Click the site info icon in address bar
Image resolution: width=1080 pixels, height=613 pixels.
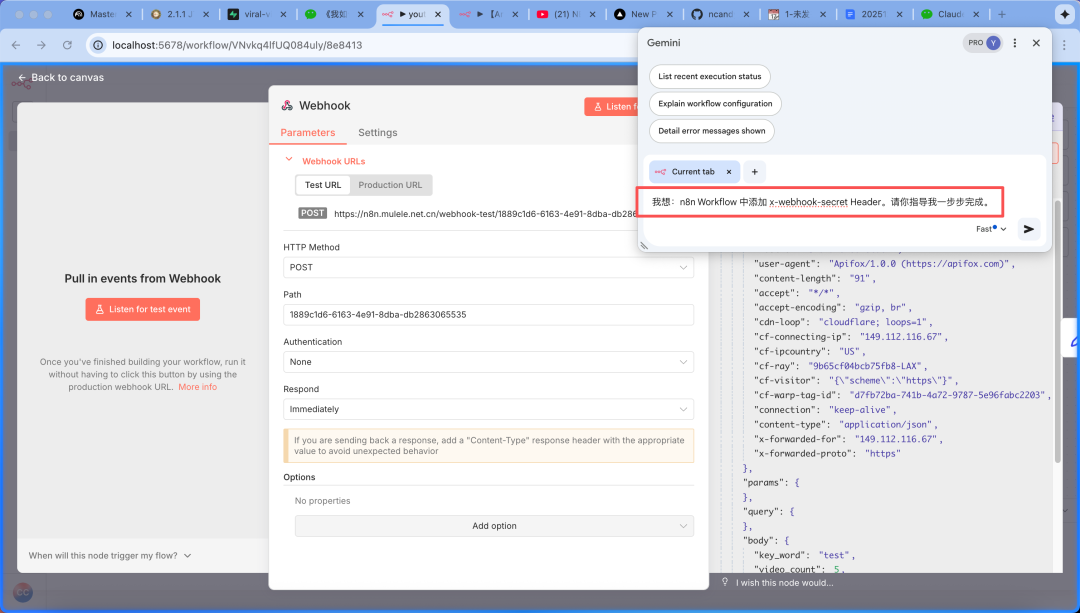(97, 45)
